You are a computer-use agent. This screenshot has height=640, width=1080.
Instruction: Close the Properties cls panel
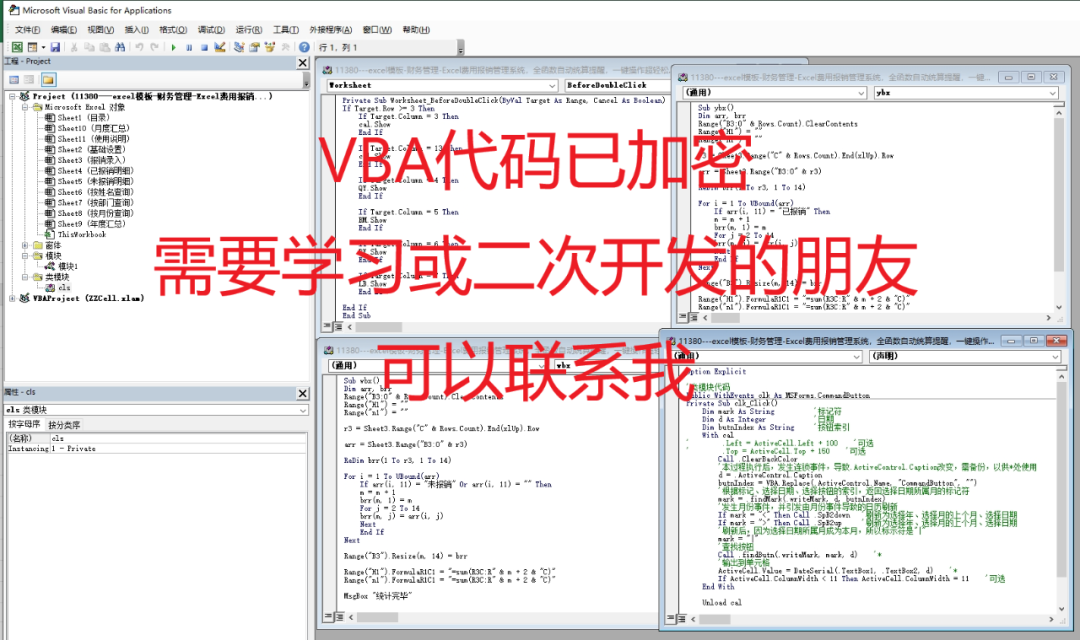pos(302,393)
